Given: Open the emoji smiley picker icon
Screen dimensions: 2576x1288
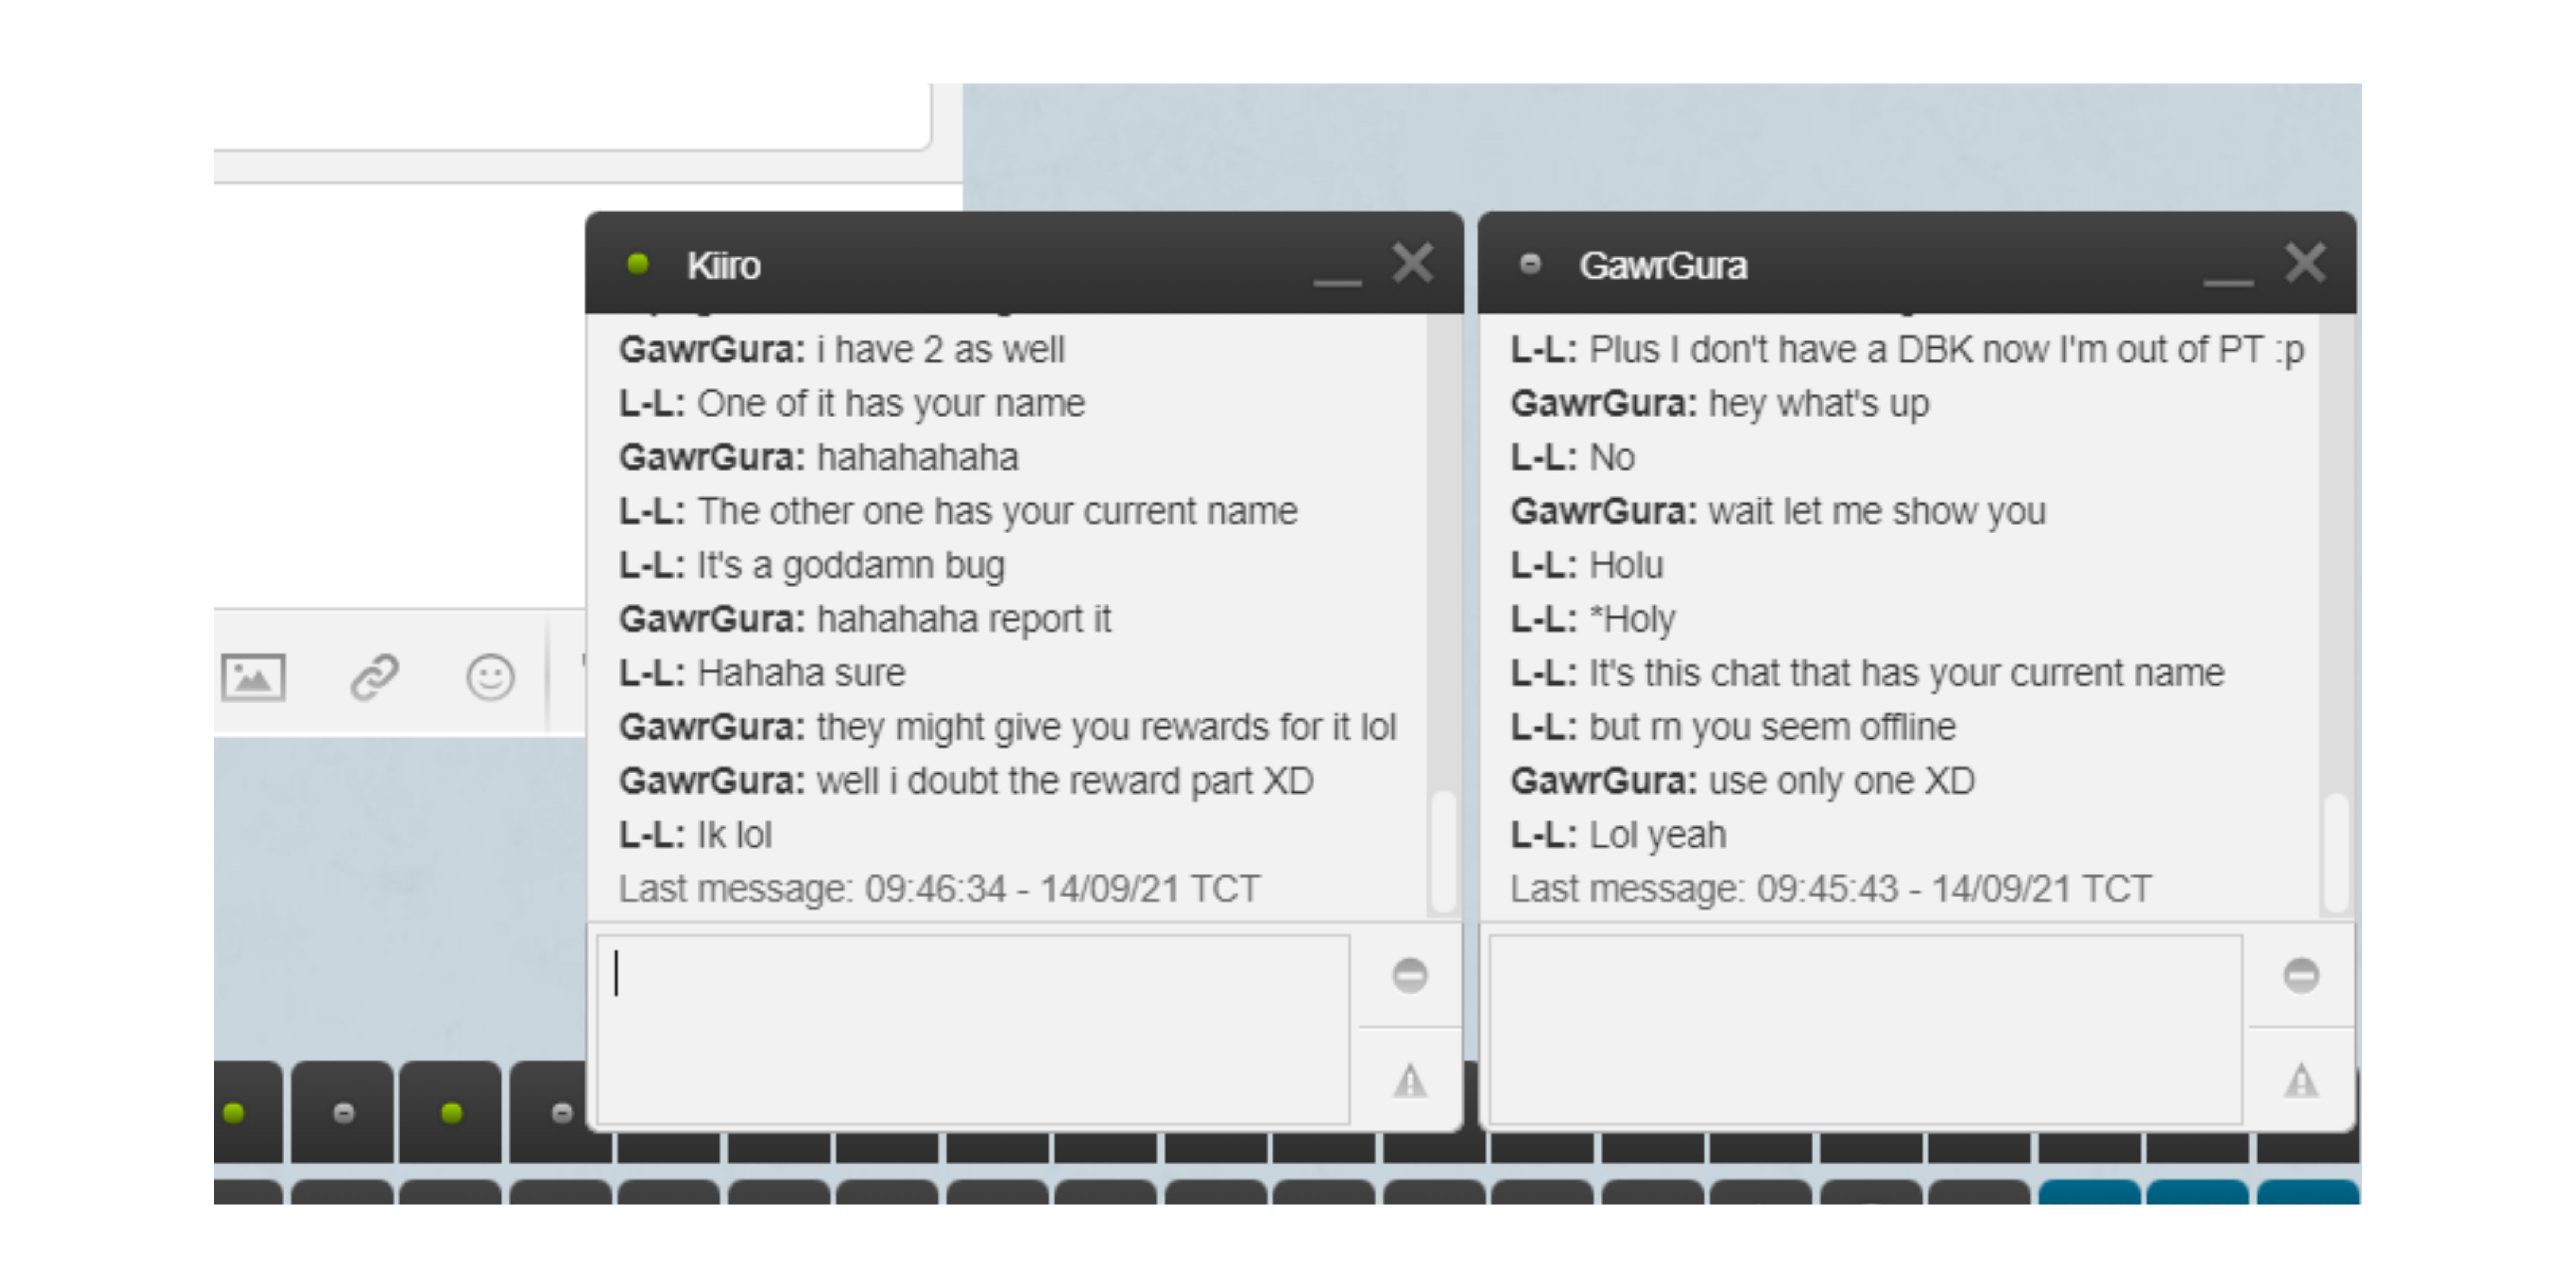Looking at the screenshot, I should point(490,677).
